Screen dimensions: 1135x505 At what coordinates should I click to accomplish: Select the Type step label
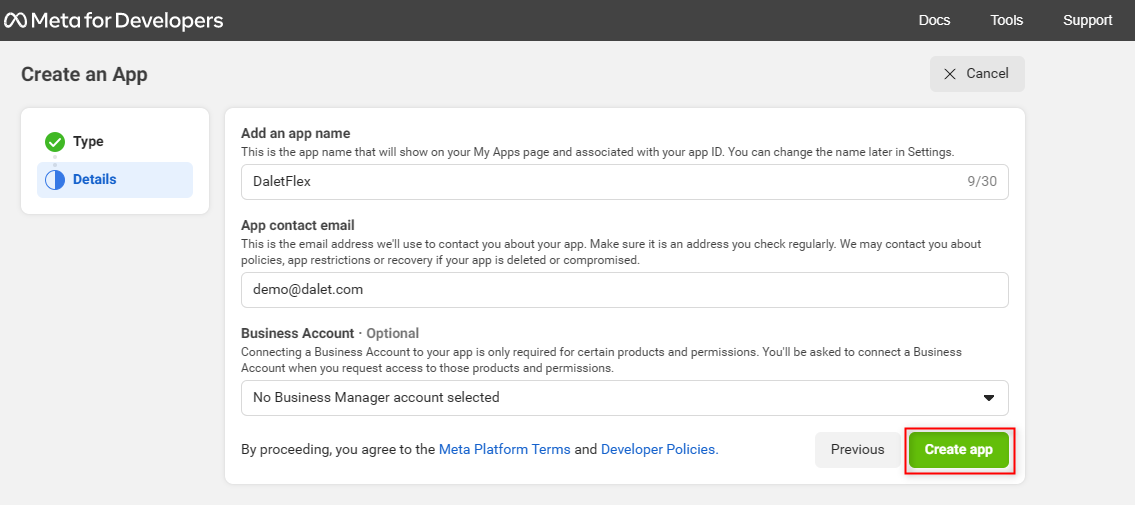pos(88,142)
